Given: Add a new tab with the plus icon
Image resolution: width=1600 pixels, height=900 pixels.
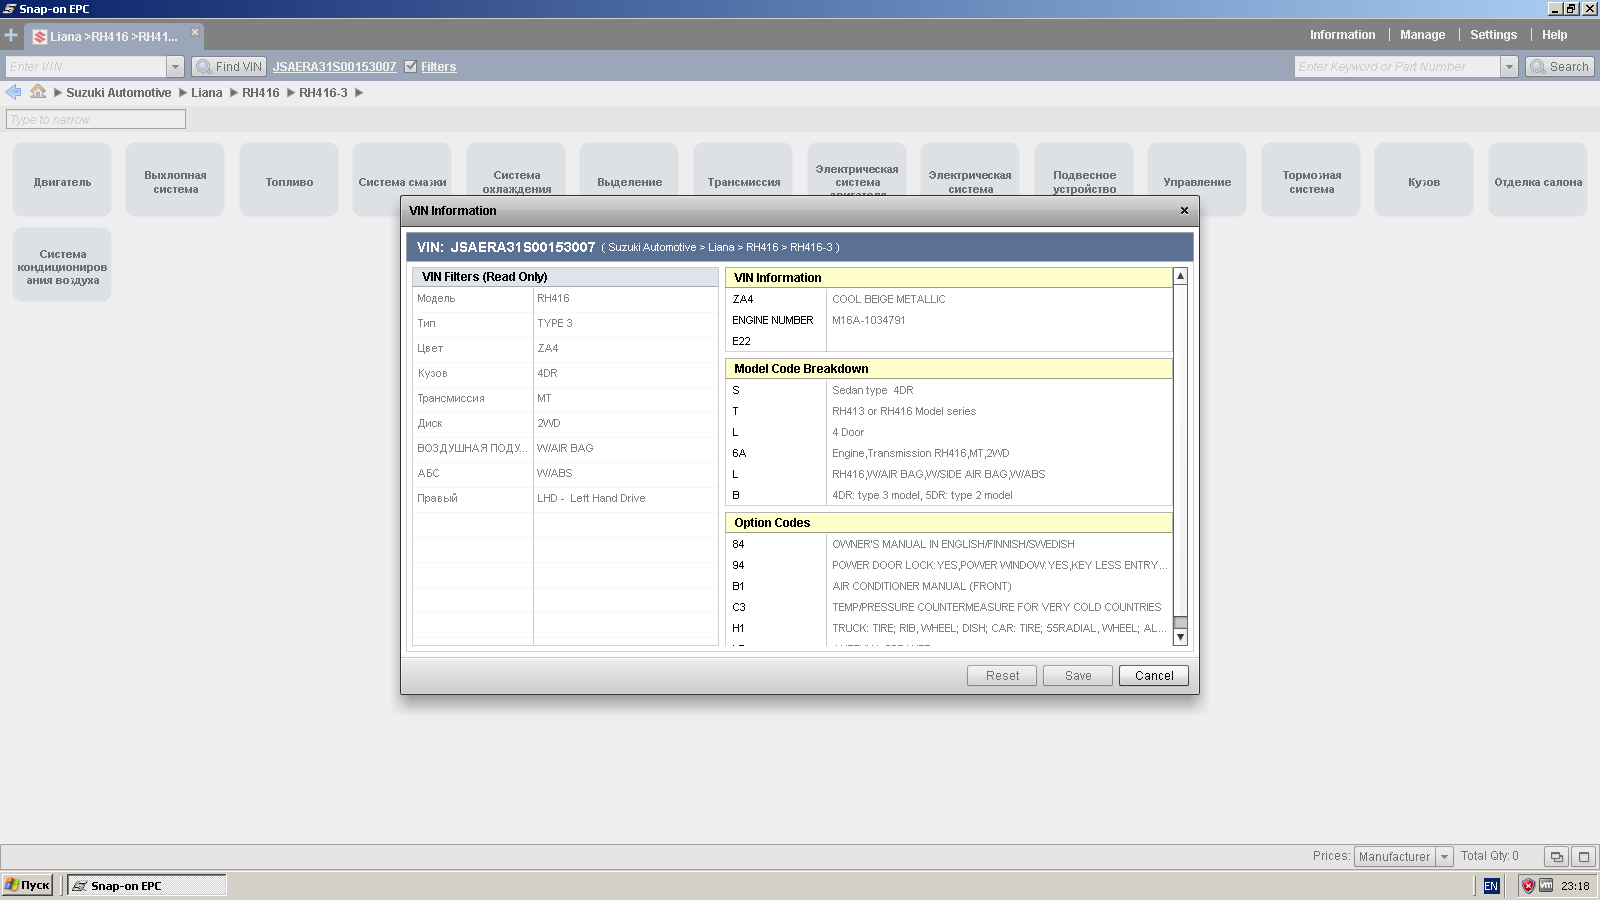Looking at the screenshot, I should click(11, 35).
